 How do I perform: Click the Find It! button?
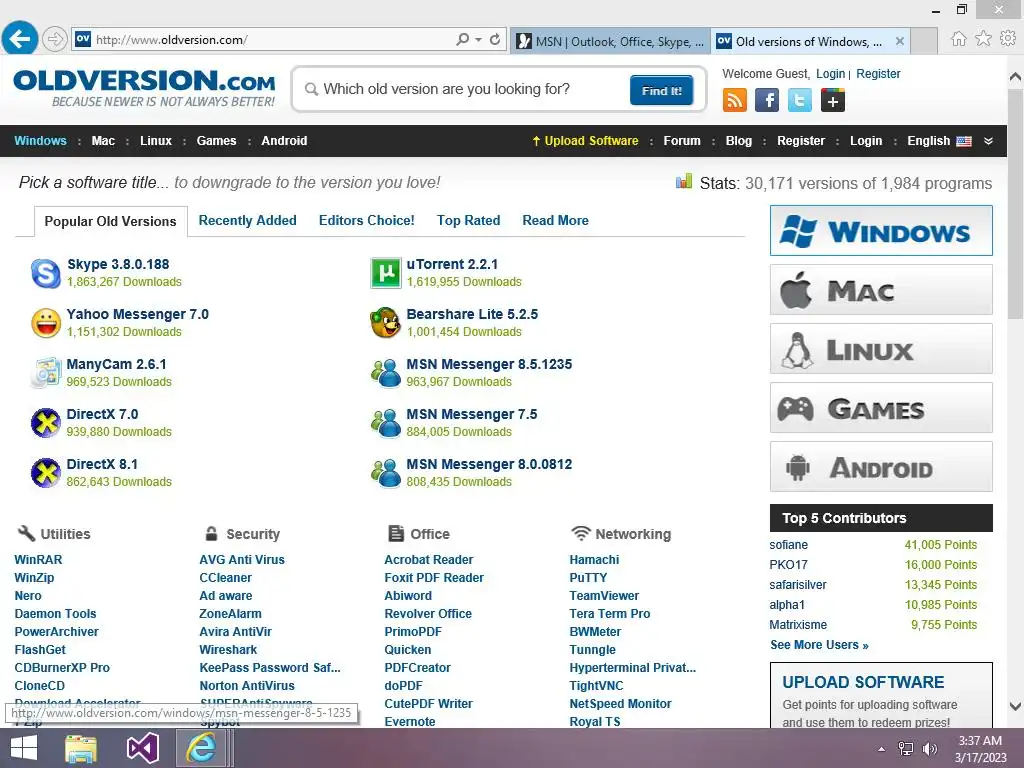coord(662,91)
